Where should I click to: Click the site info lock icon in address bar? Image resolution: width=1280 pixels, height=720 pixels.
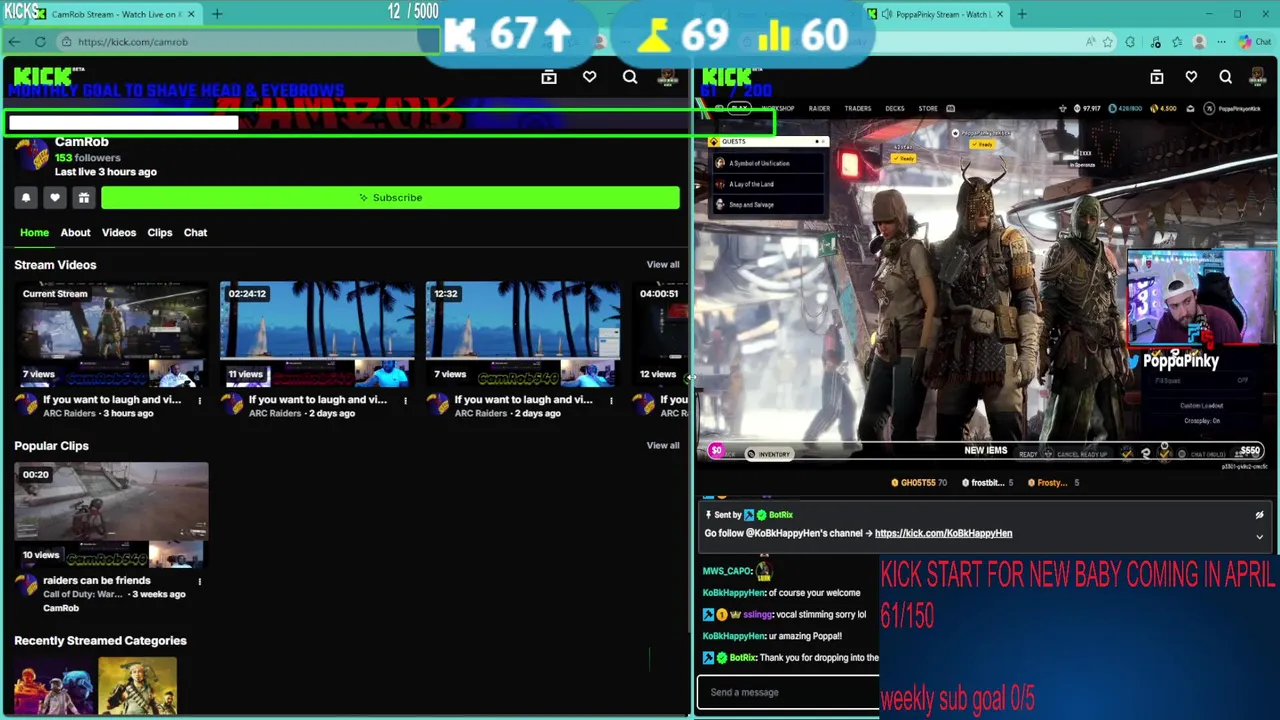(x=66, y=42)
